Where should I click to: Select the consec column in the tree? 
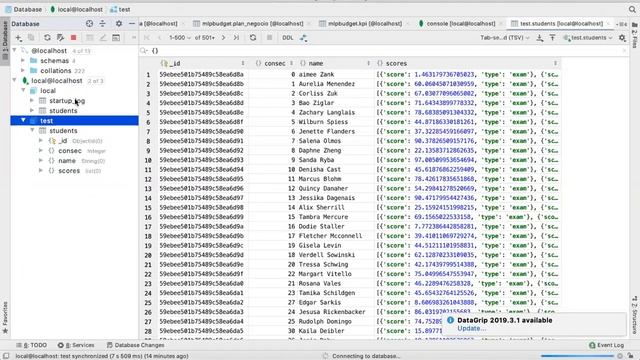pos(70,151)
